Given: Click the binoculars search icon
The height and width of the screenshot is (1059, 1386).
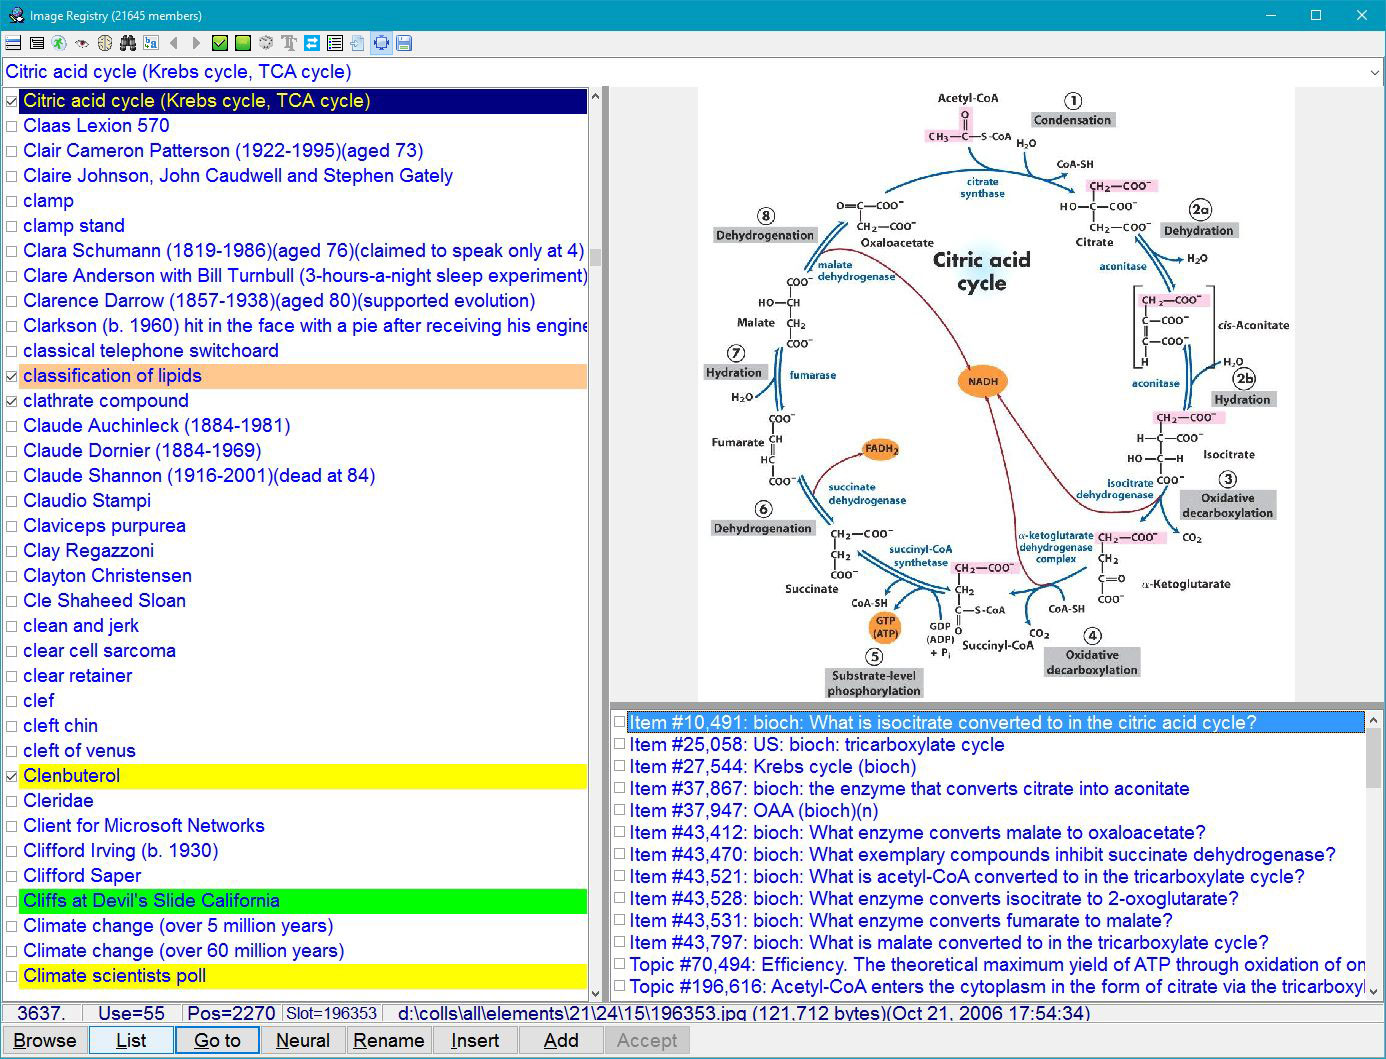Looking at the screenshot, I should (127, 43).
